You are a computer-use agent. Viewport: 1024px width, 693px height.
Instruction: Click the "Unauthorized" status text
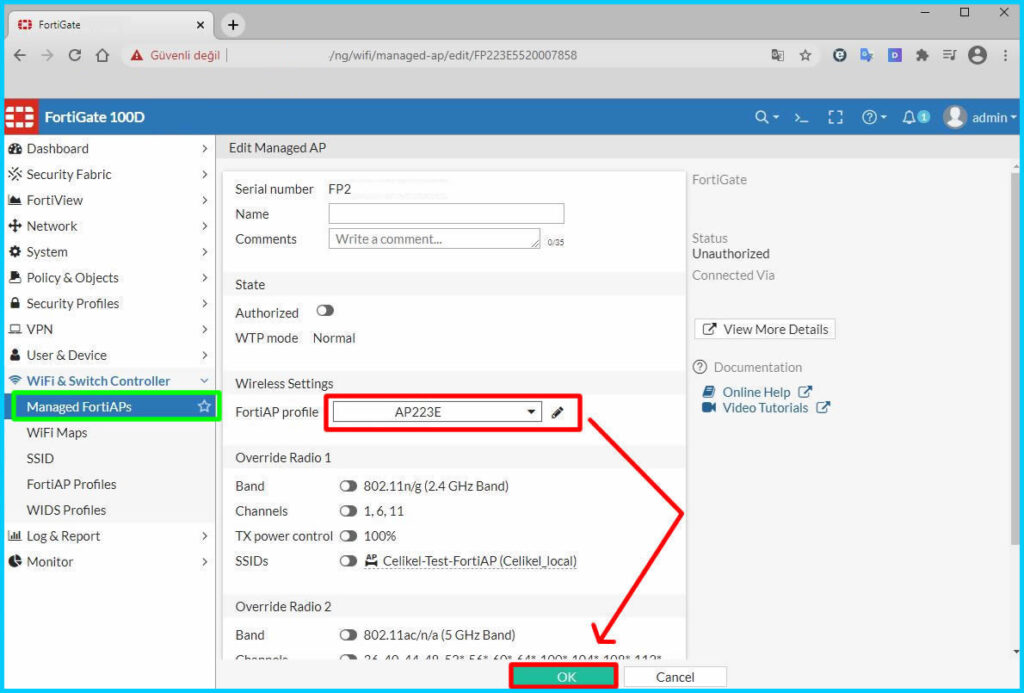point(731,253)
